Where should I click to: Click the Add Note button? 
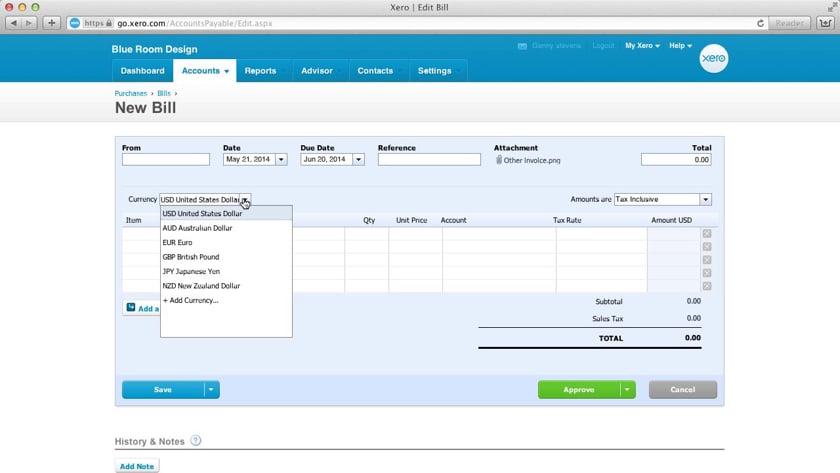coord(137,466)
